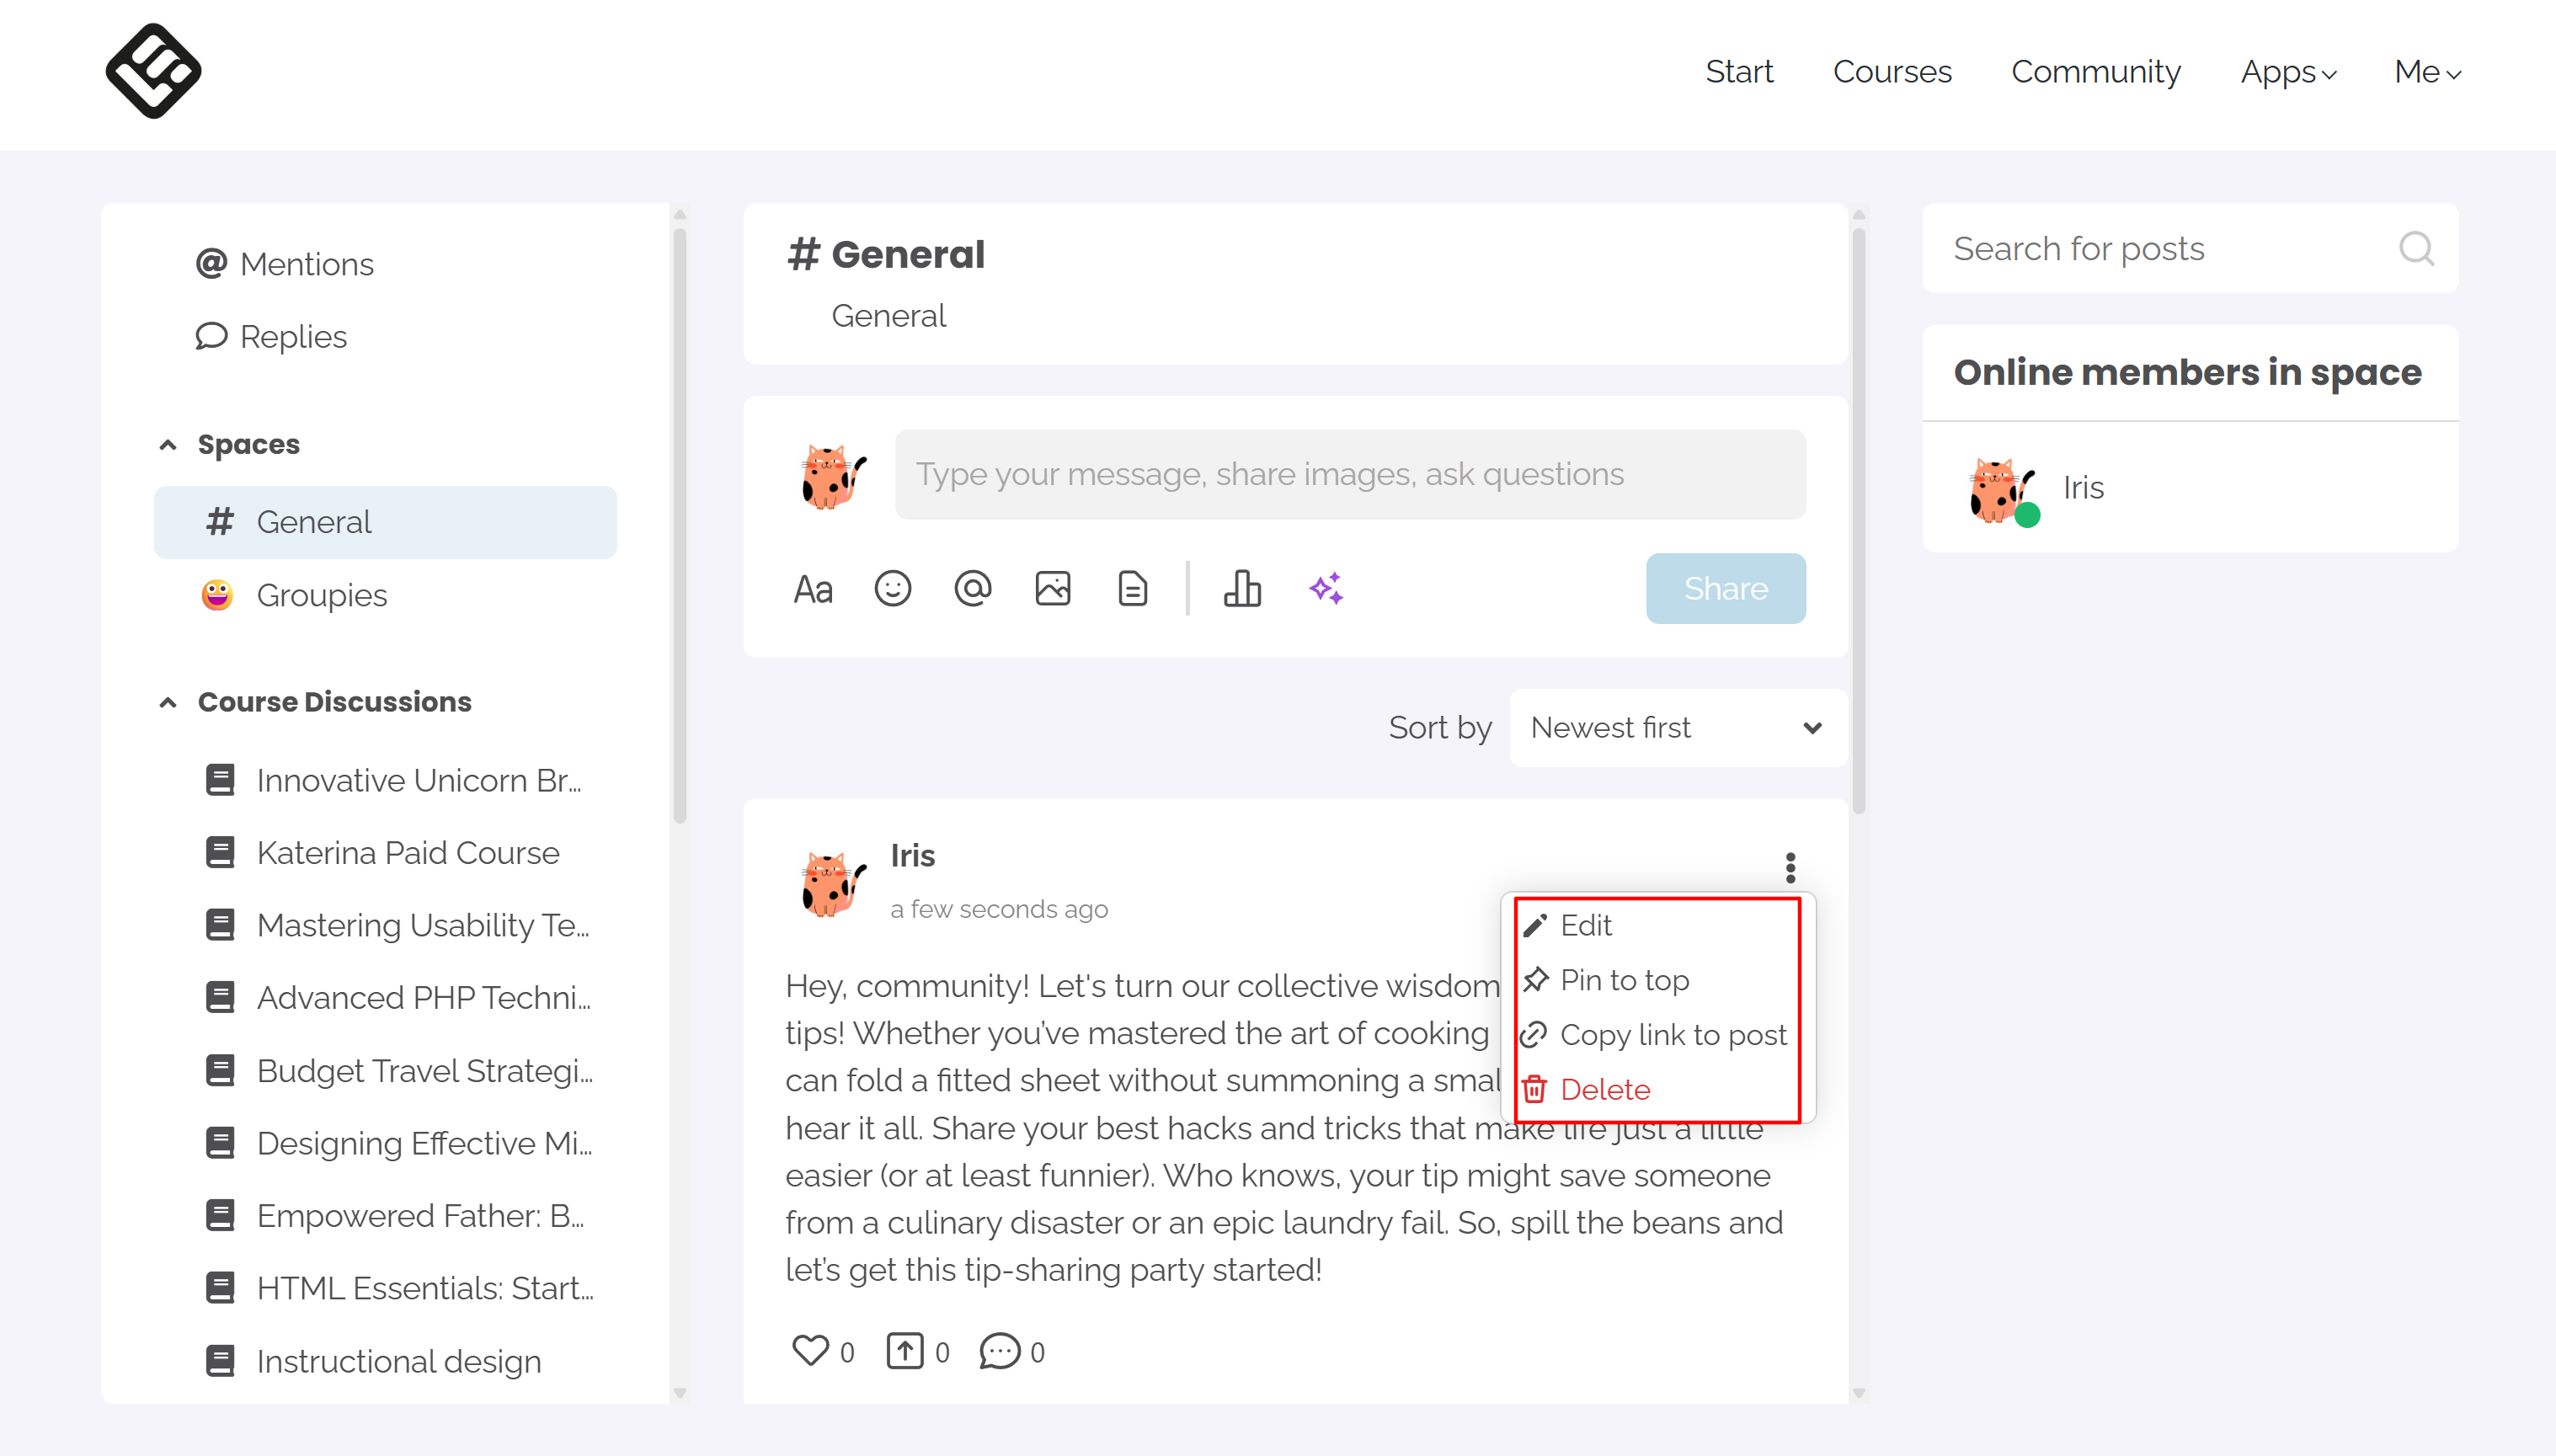2556x1456 pixels.
Task: Expand the Apps menu
Action: point(2288,72)
